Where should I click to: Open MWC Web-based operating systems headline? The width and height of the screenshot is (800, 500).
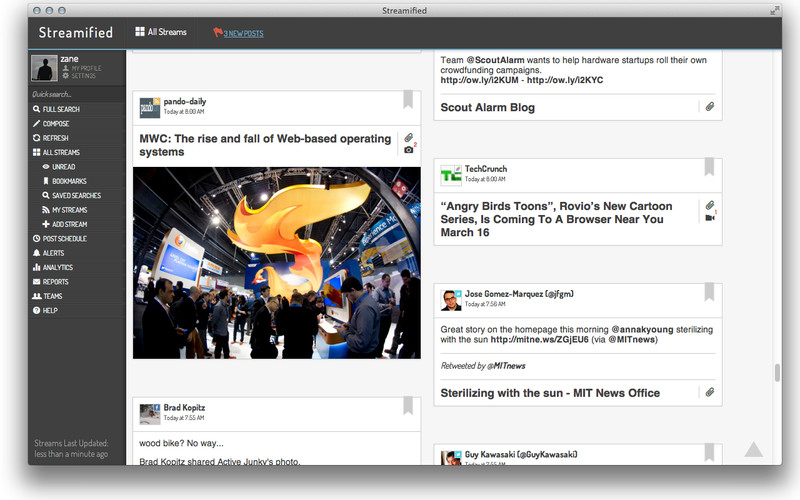click(x=265, y=145)
